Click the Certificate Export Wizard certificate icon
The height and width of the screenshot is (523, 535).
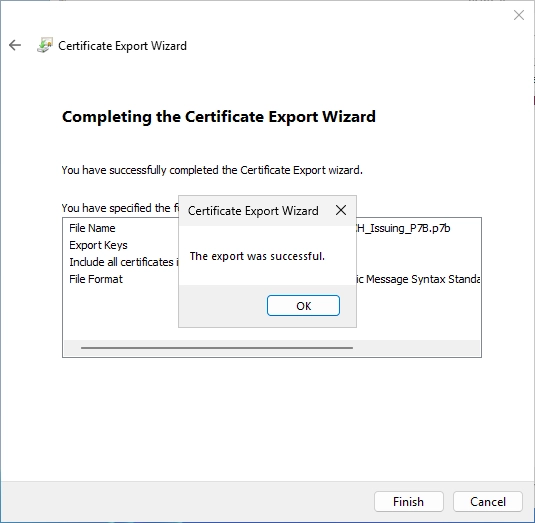click(45, 45)
